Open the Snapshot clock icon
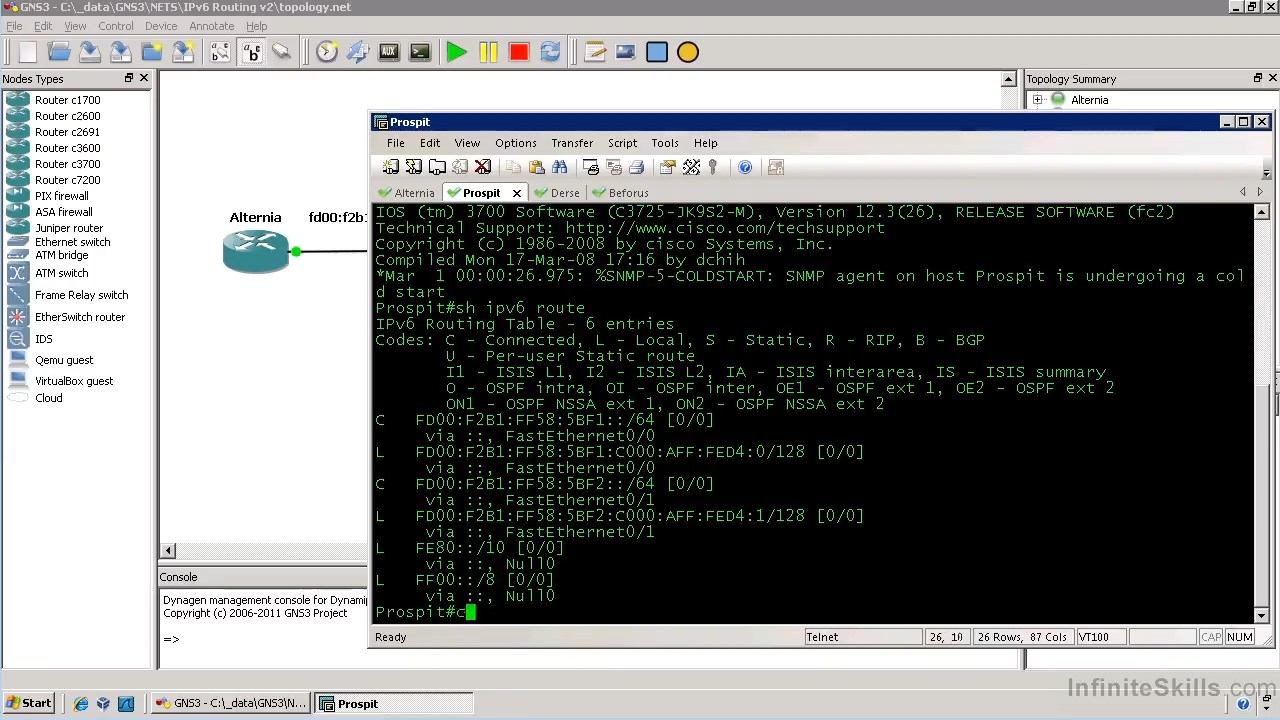Screen dimensions: 1280x720 (x=327, y=52)
